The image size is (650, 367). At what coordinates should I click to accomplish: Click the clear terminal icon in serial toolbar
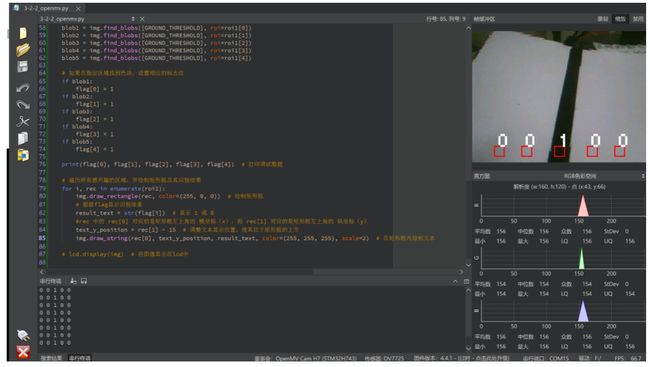click(73, 281)
